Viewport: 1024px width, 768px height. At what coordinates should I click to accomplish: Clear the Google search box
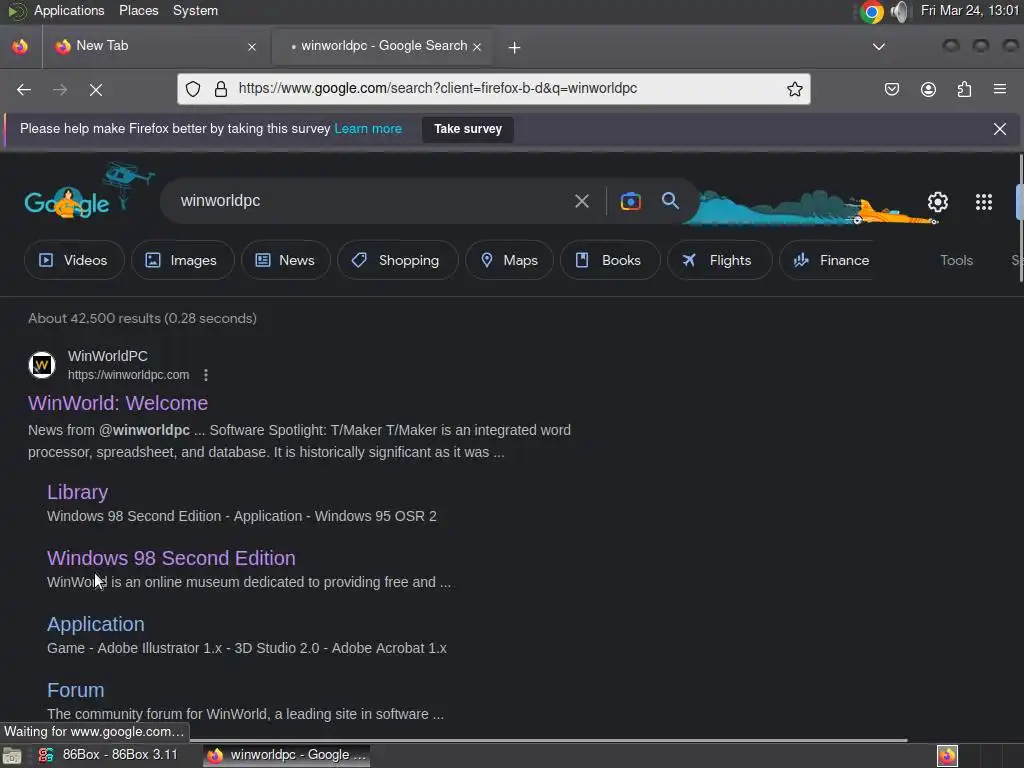click(581, 201)
